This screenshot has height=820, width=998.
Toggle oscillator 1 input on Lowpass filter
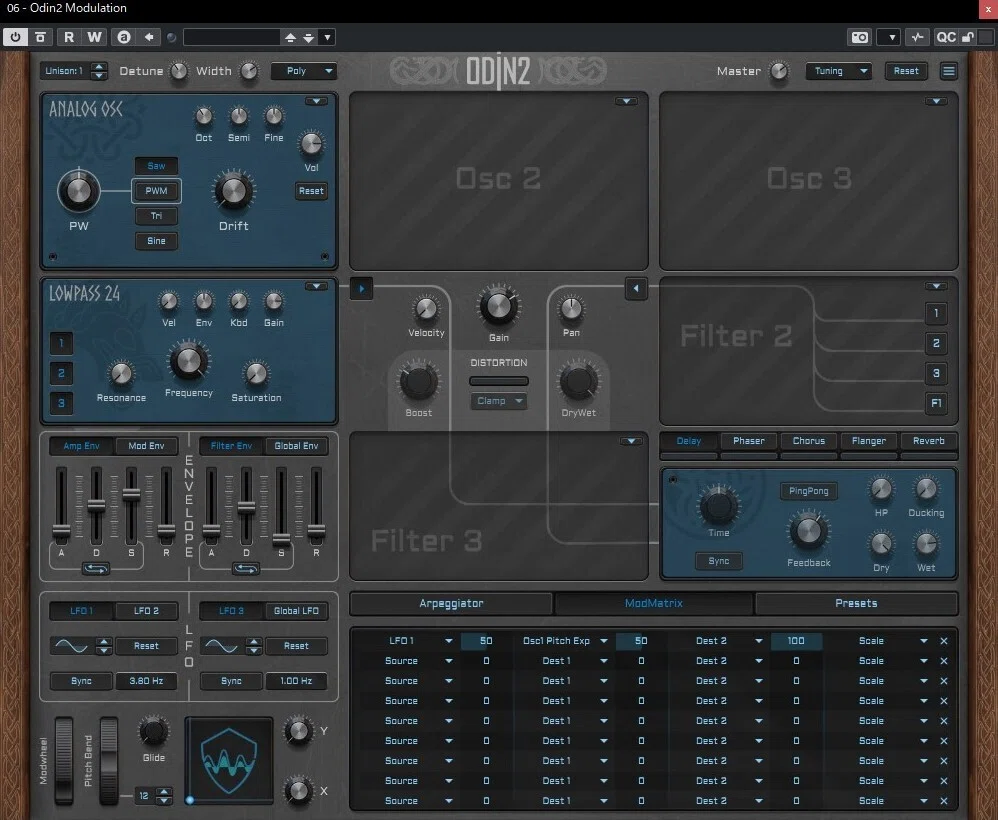(x=61, y=343)
